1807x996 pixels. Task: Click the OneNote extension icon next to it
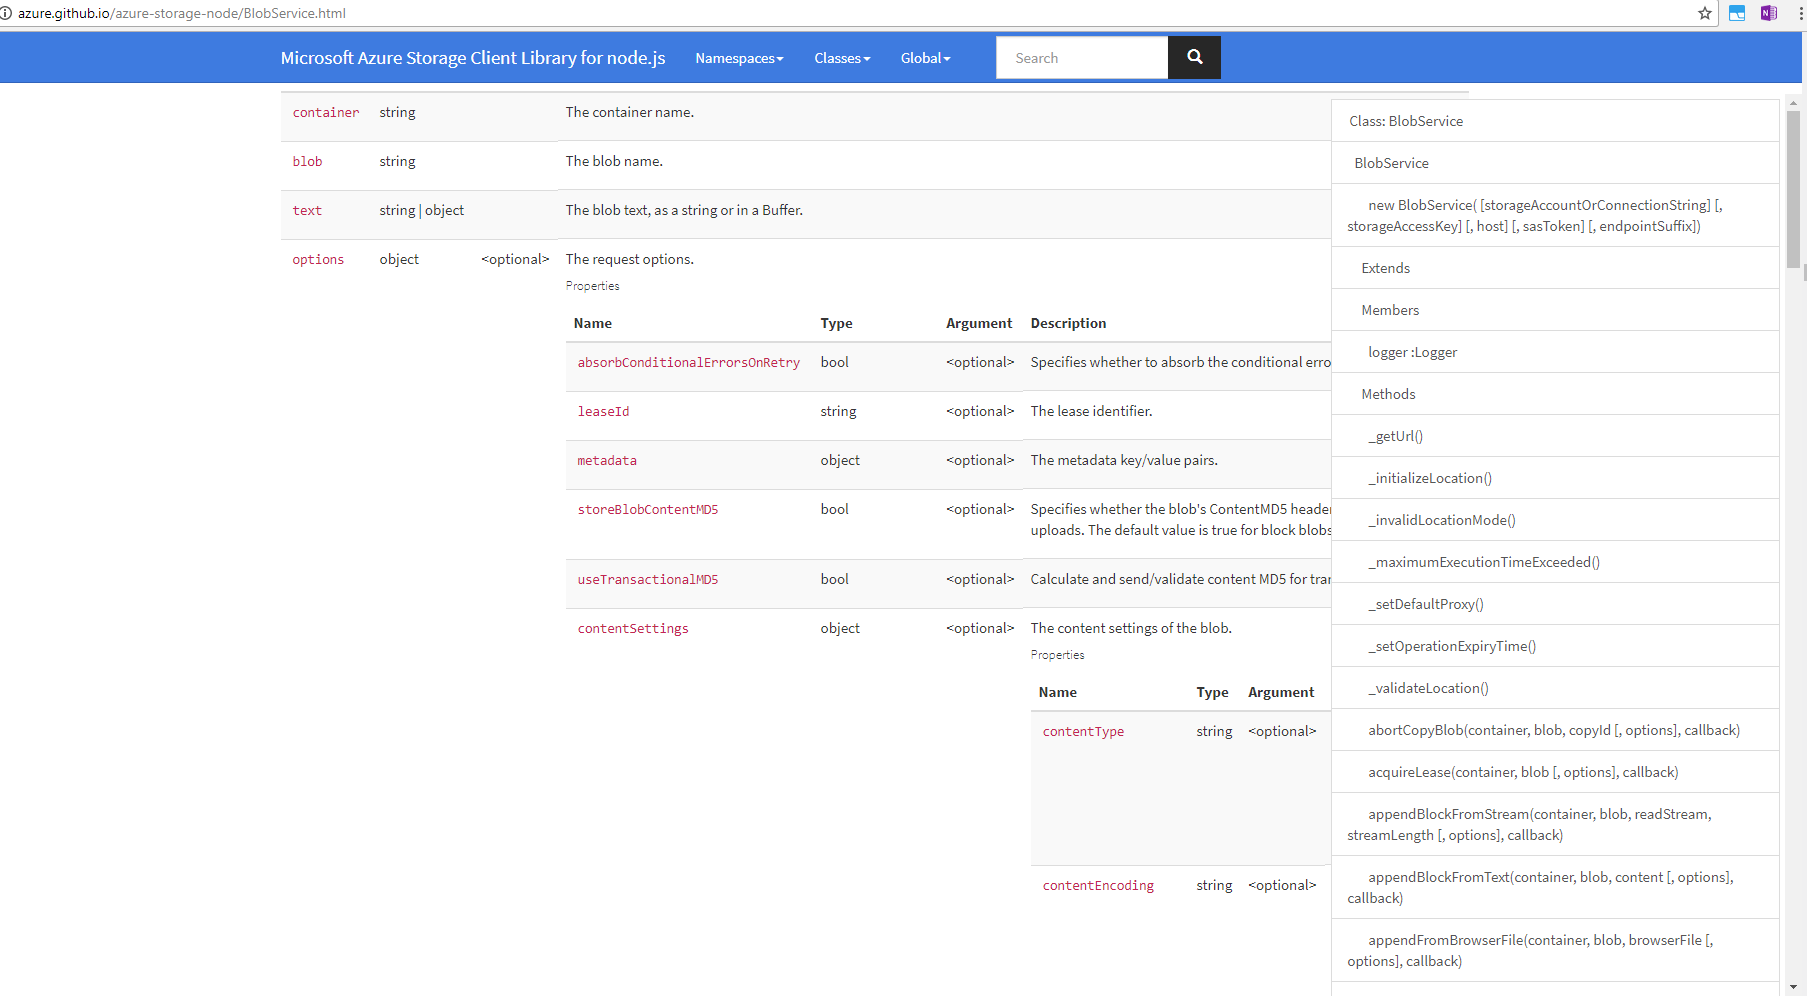click(1769, 13)
